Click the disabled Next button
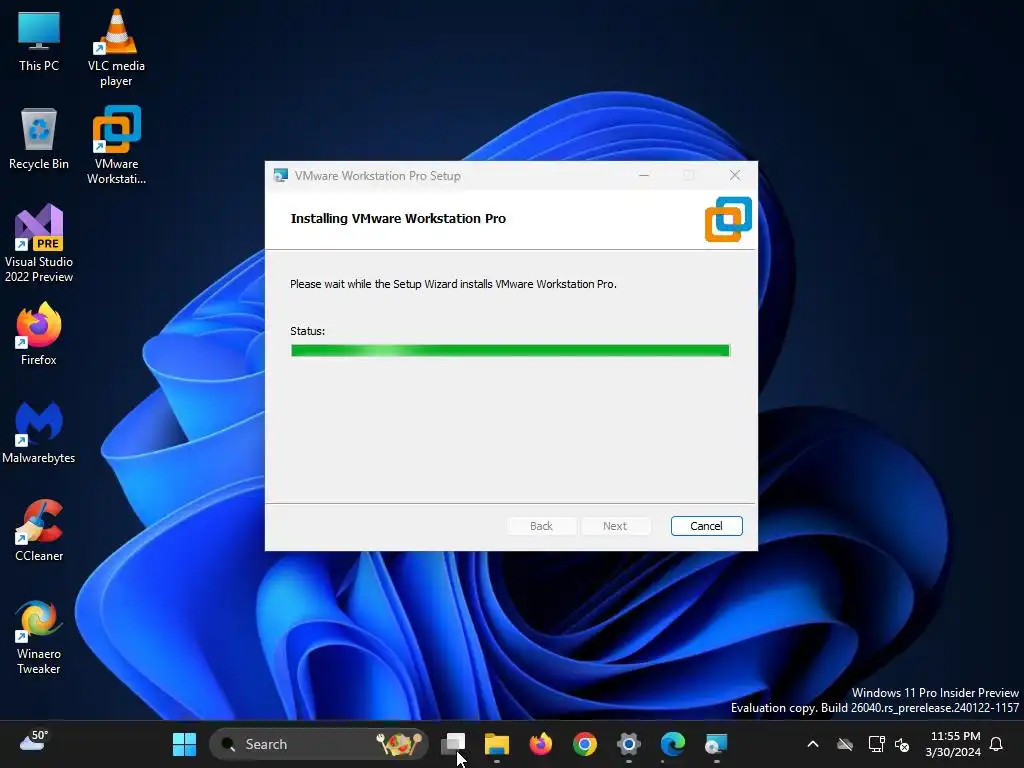The image size is (1024, 768). 615,526
